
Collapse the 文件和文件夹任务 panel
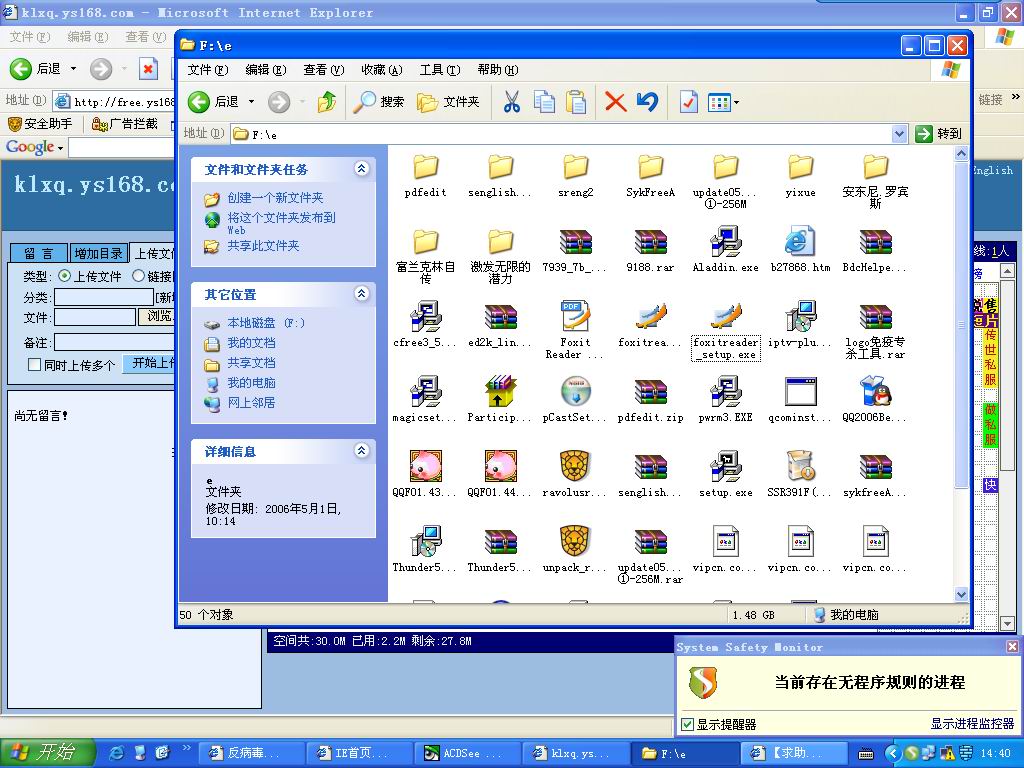(x=362, y=169)
